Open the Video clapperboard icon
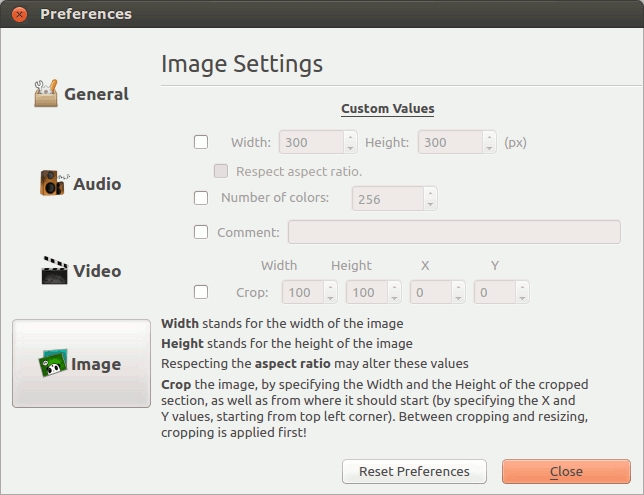Image resolution: width=644 pixels, height=495 pixels. click(x=54, y=270)
